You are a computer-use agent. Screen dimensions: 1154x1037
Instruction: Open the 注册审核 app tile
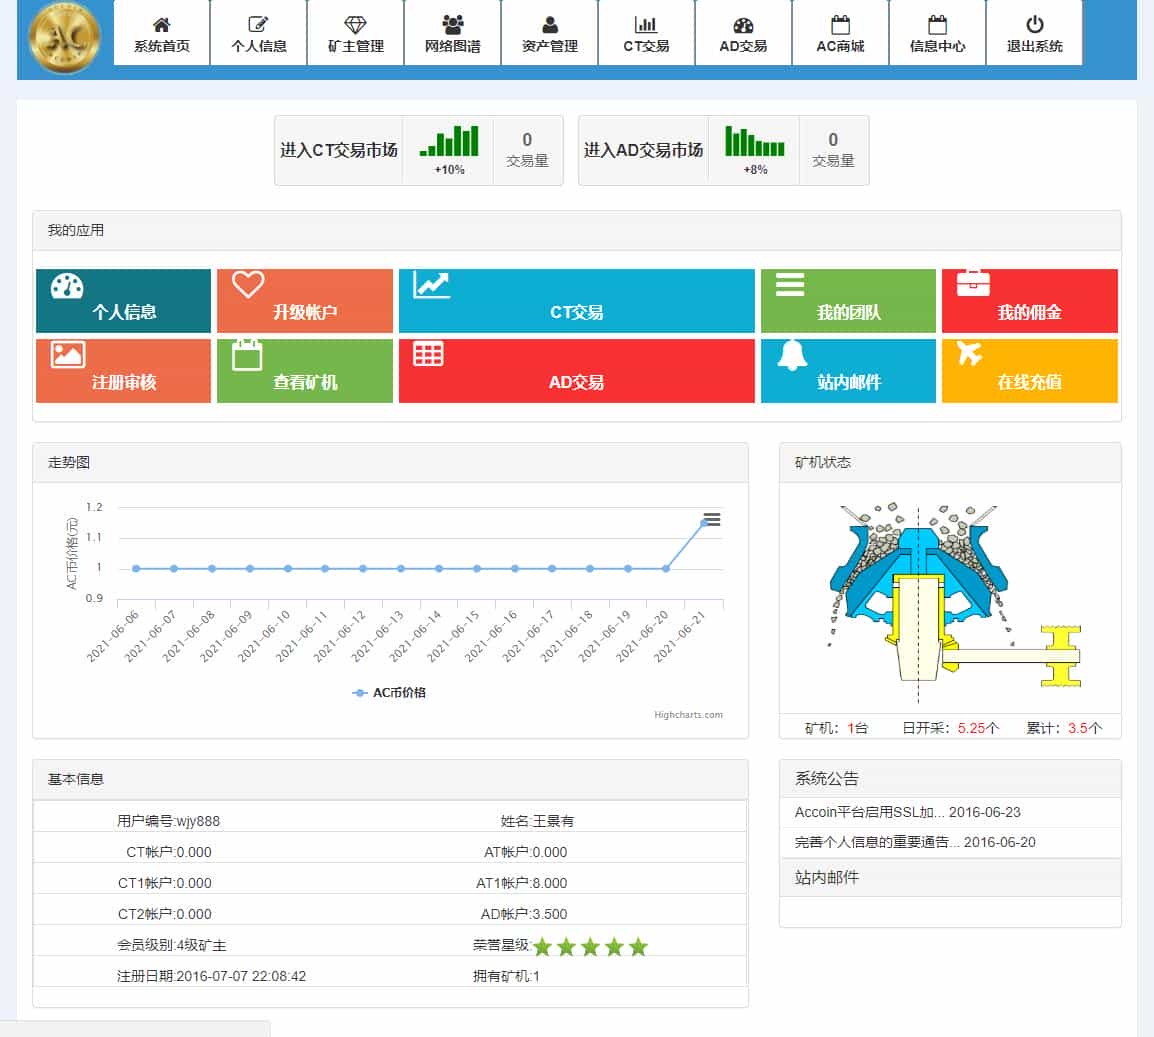pyautogui.click(x=124, y=371)
